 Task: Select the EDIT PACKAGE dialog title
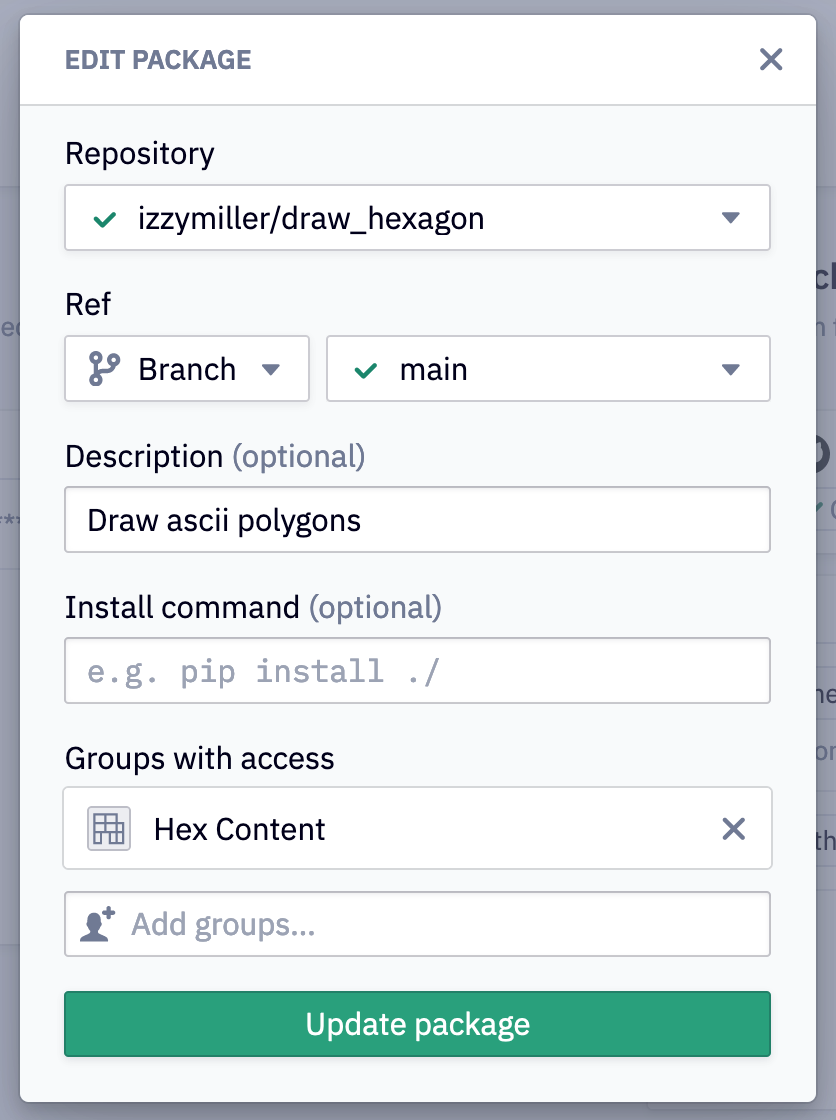[x=157, y=59]
